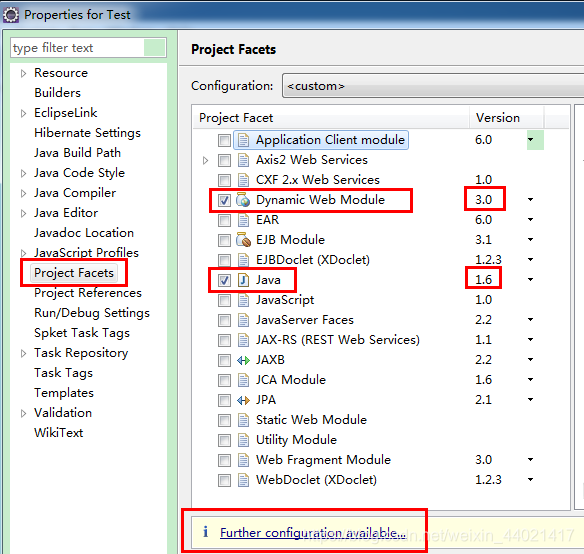Click the Java facet J icon

[243, 280]
